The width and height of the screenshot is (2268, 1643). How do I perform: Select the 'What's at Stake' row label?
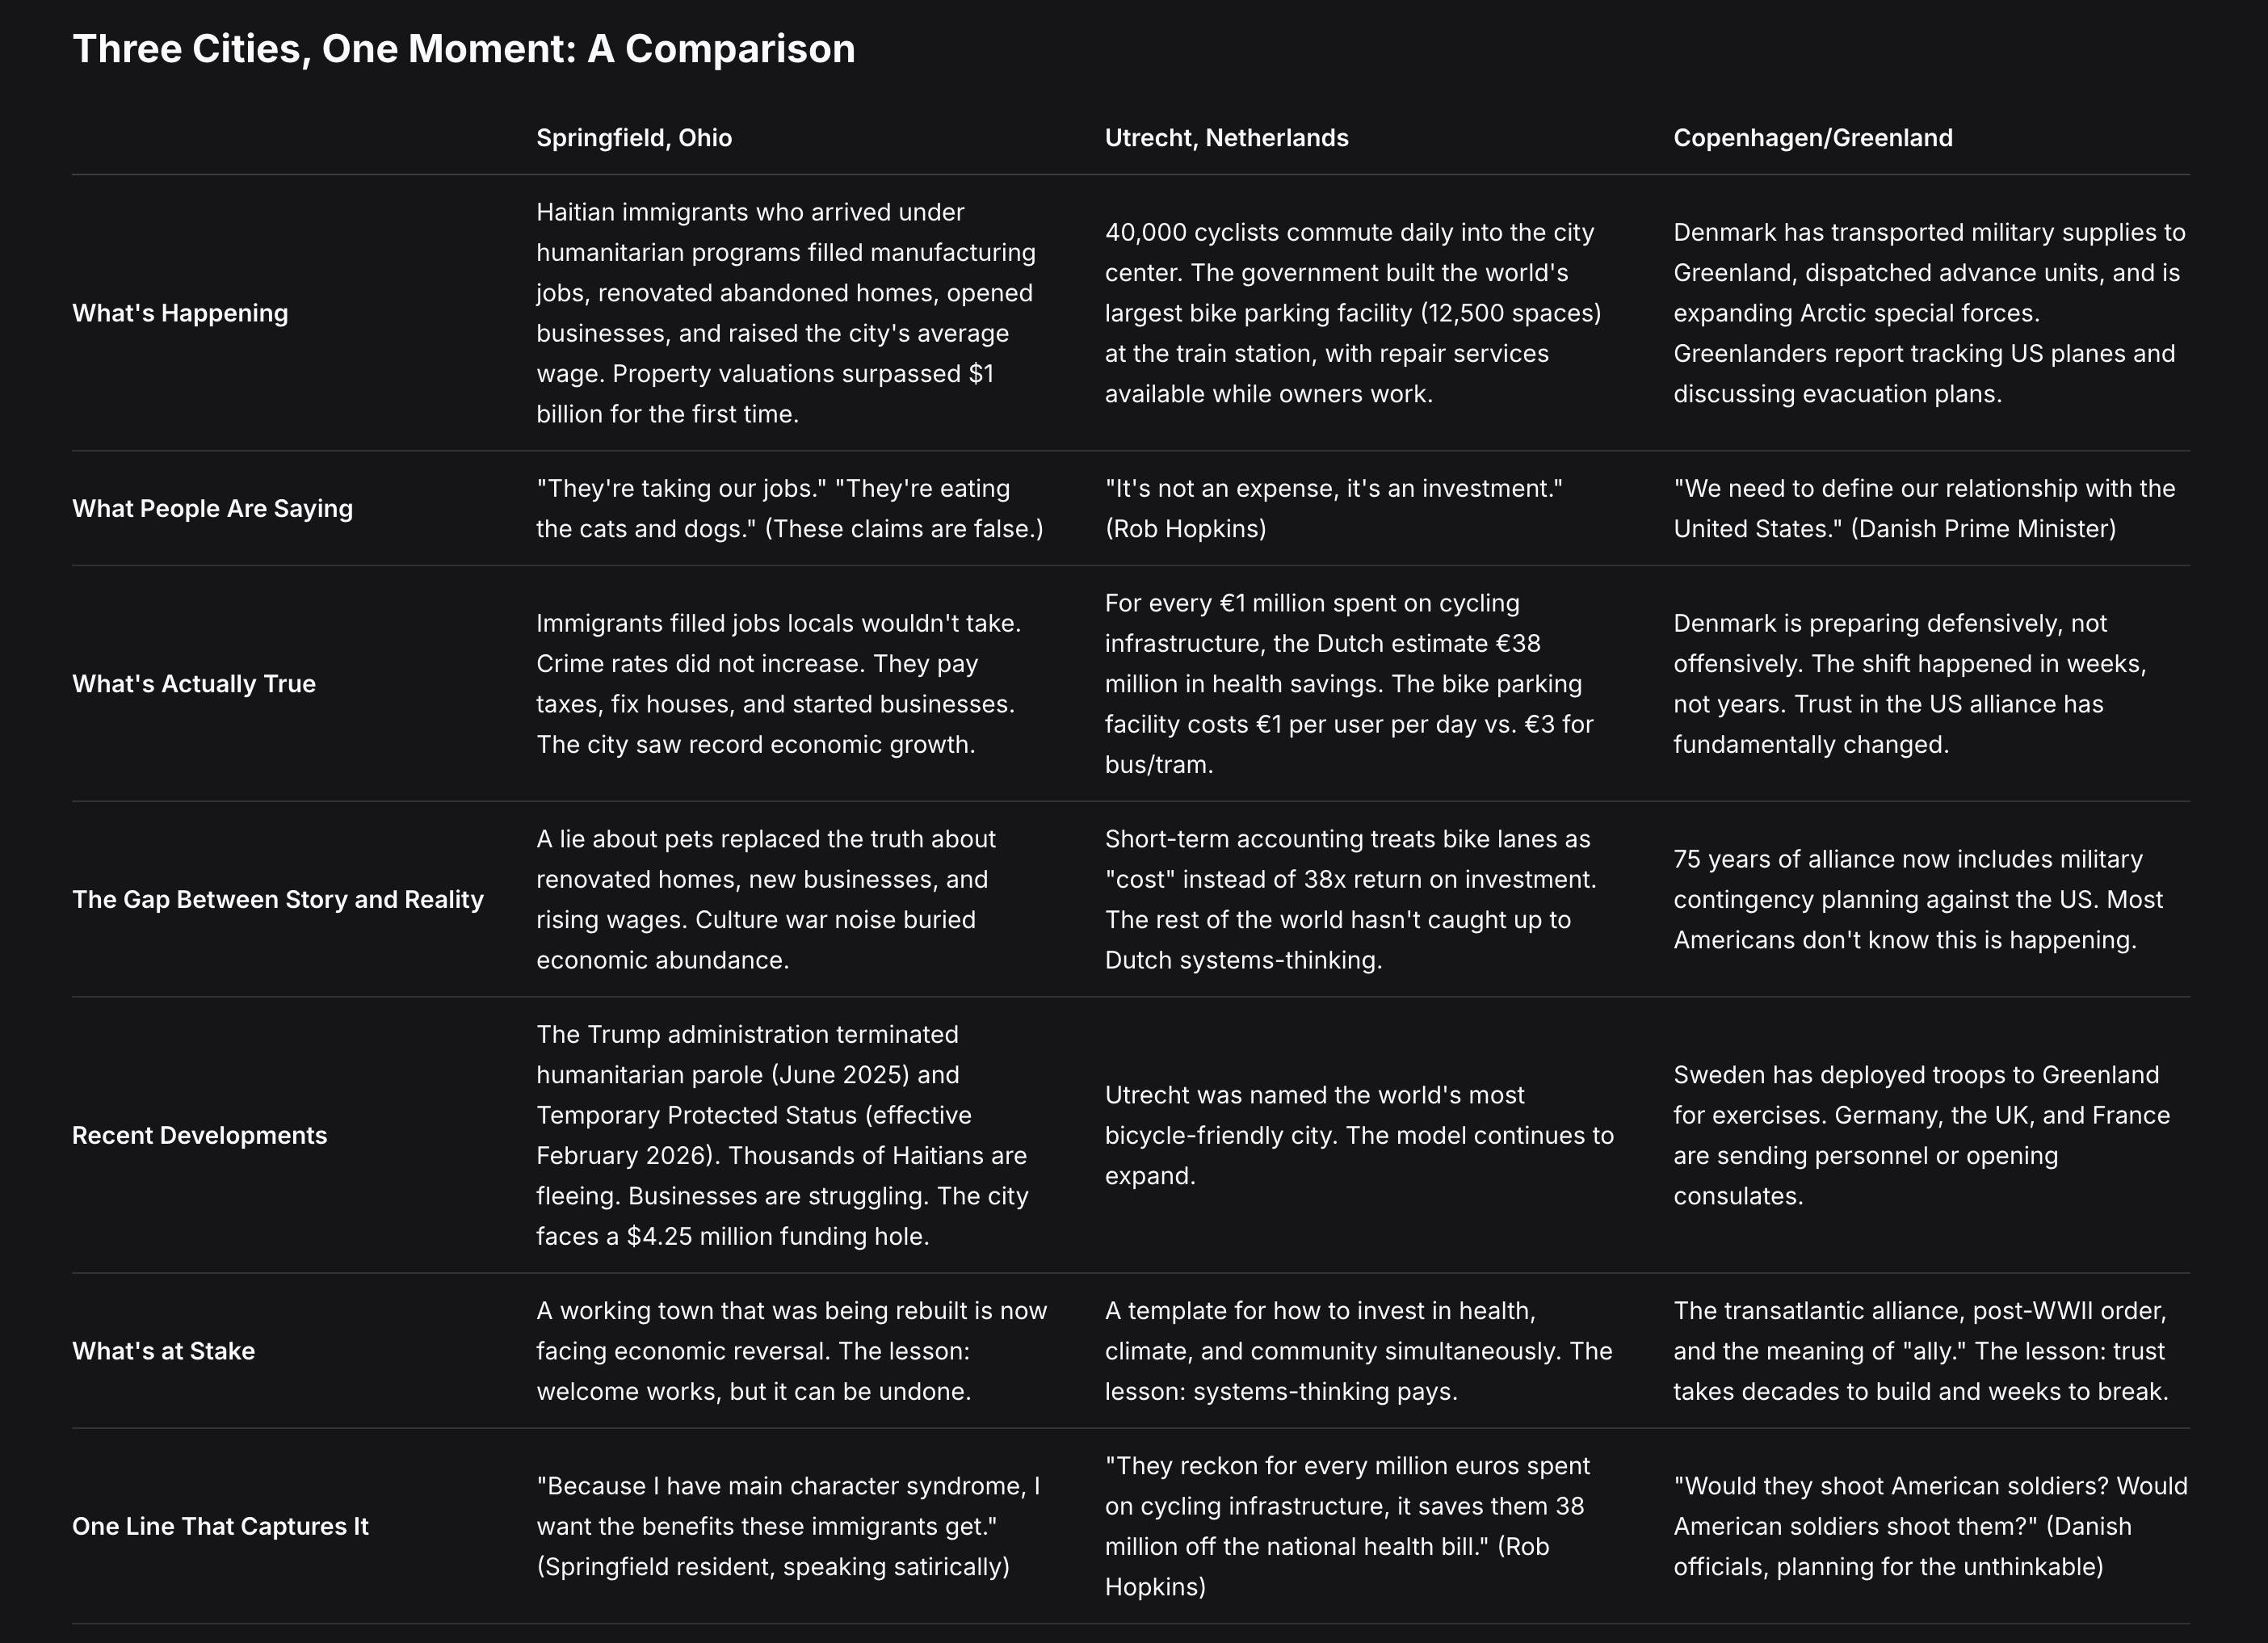[163, 1351]
